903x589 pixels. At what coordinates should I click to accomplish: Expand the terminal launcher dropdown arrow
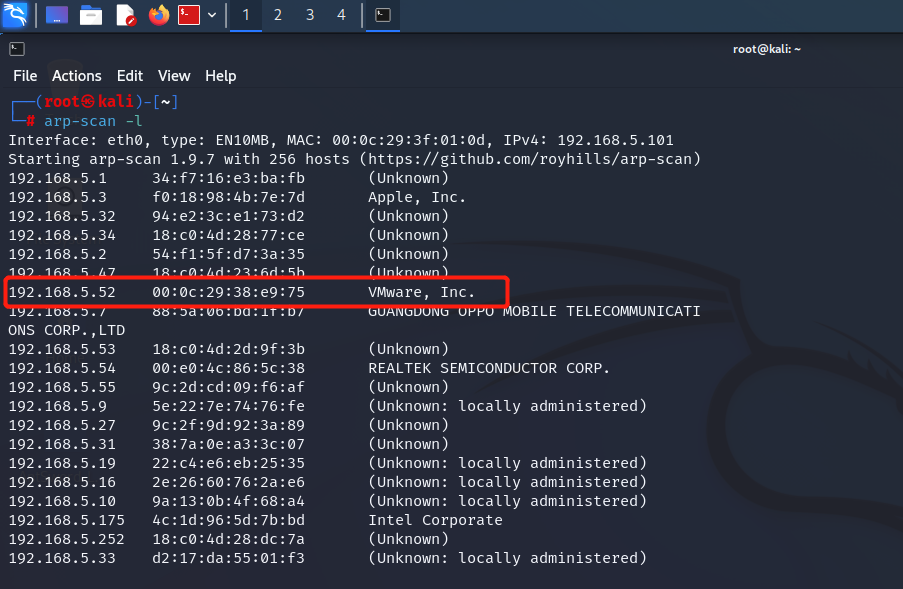click(x=212, y=15)
